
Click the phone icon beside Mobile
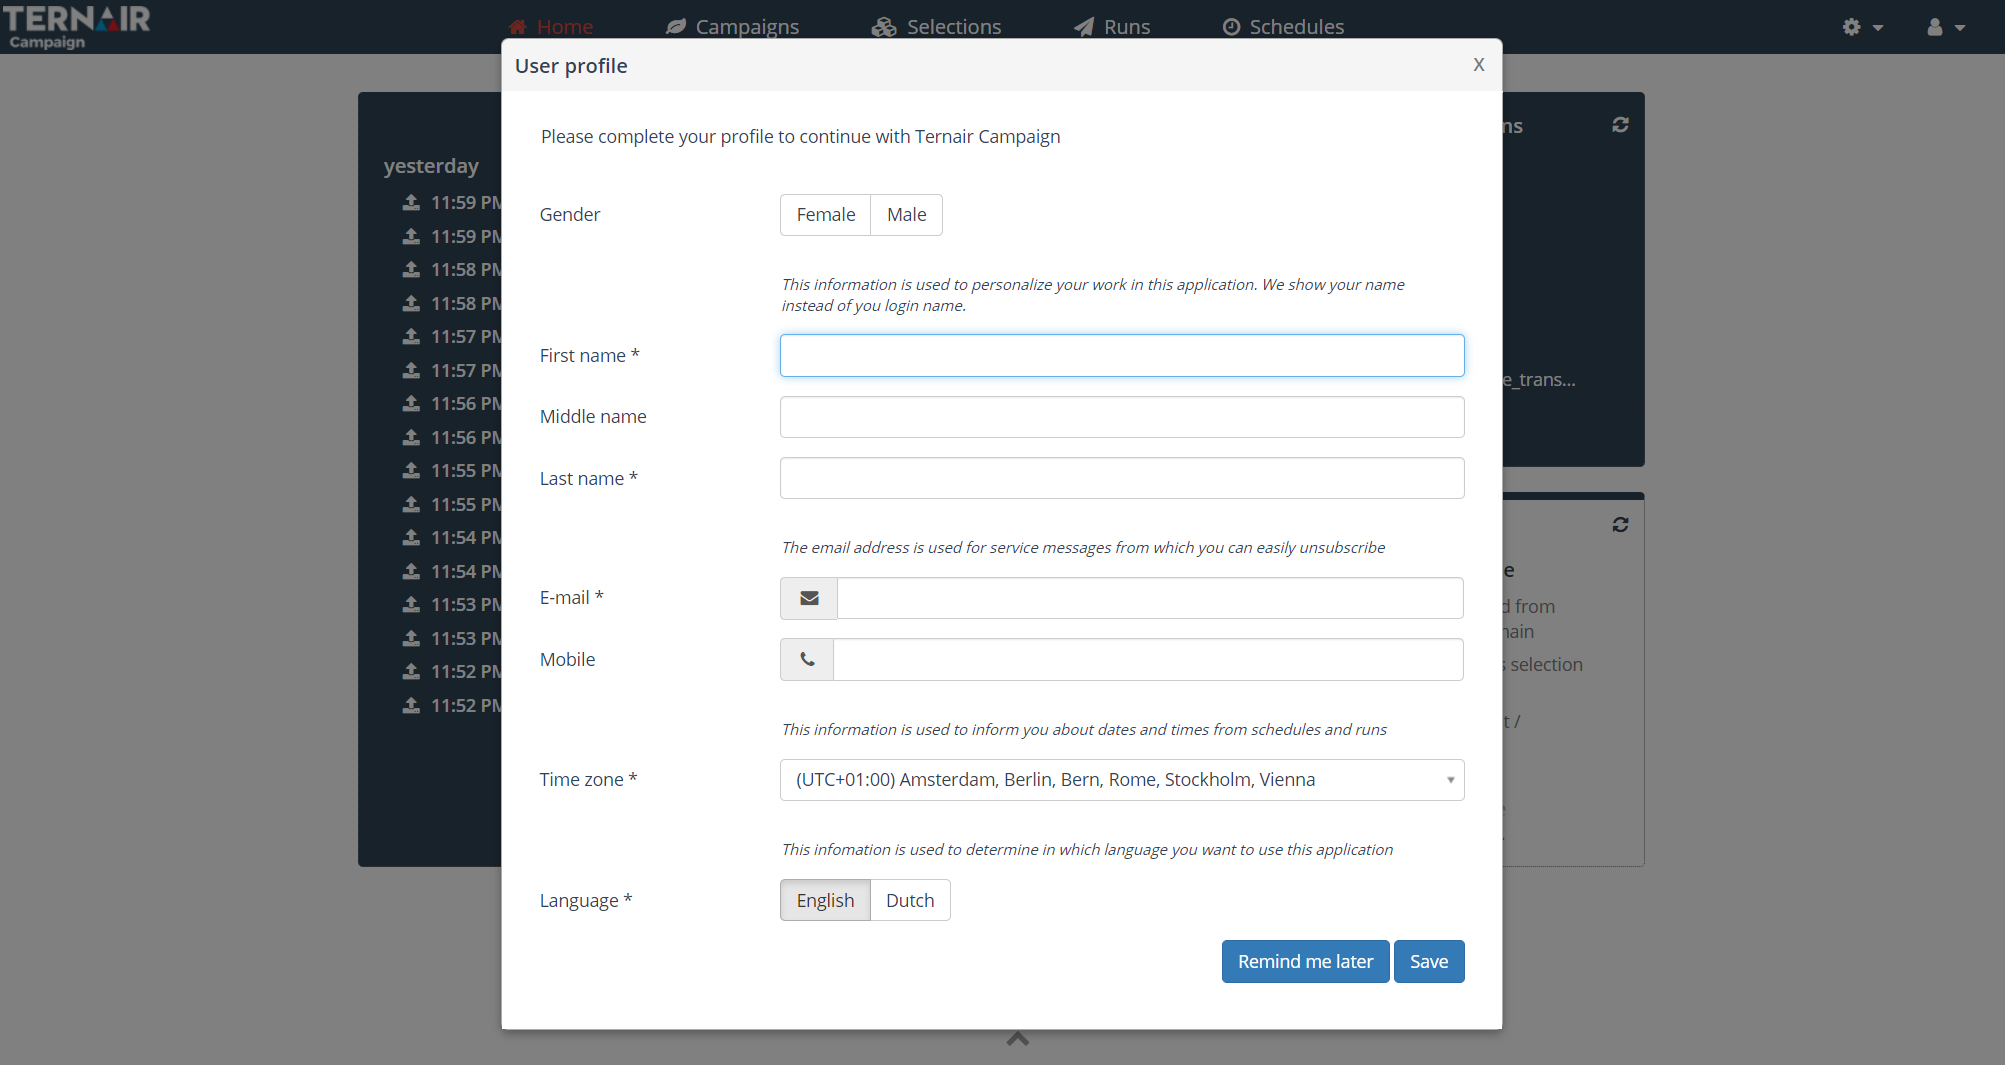point(807,660)
